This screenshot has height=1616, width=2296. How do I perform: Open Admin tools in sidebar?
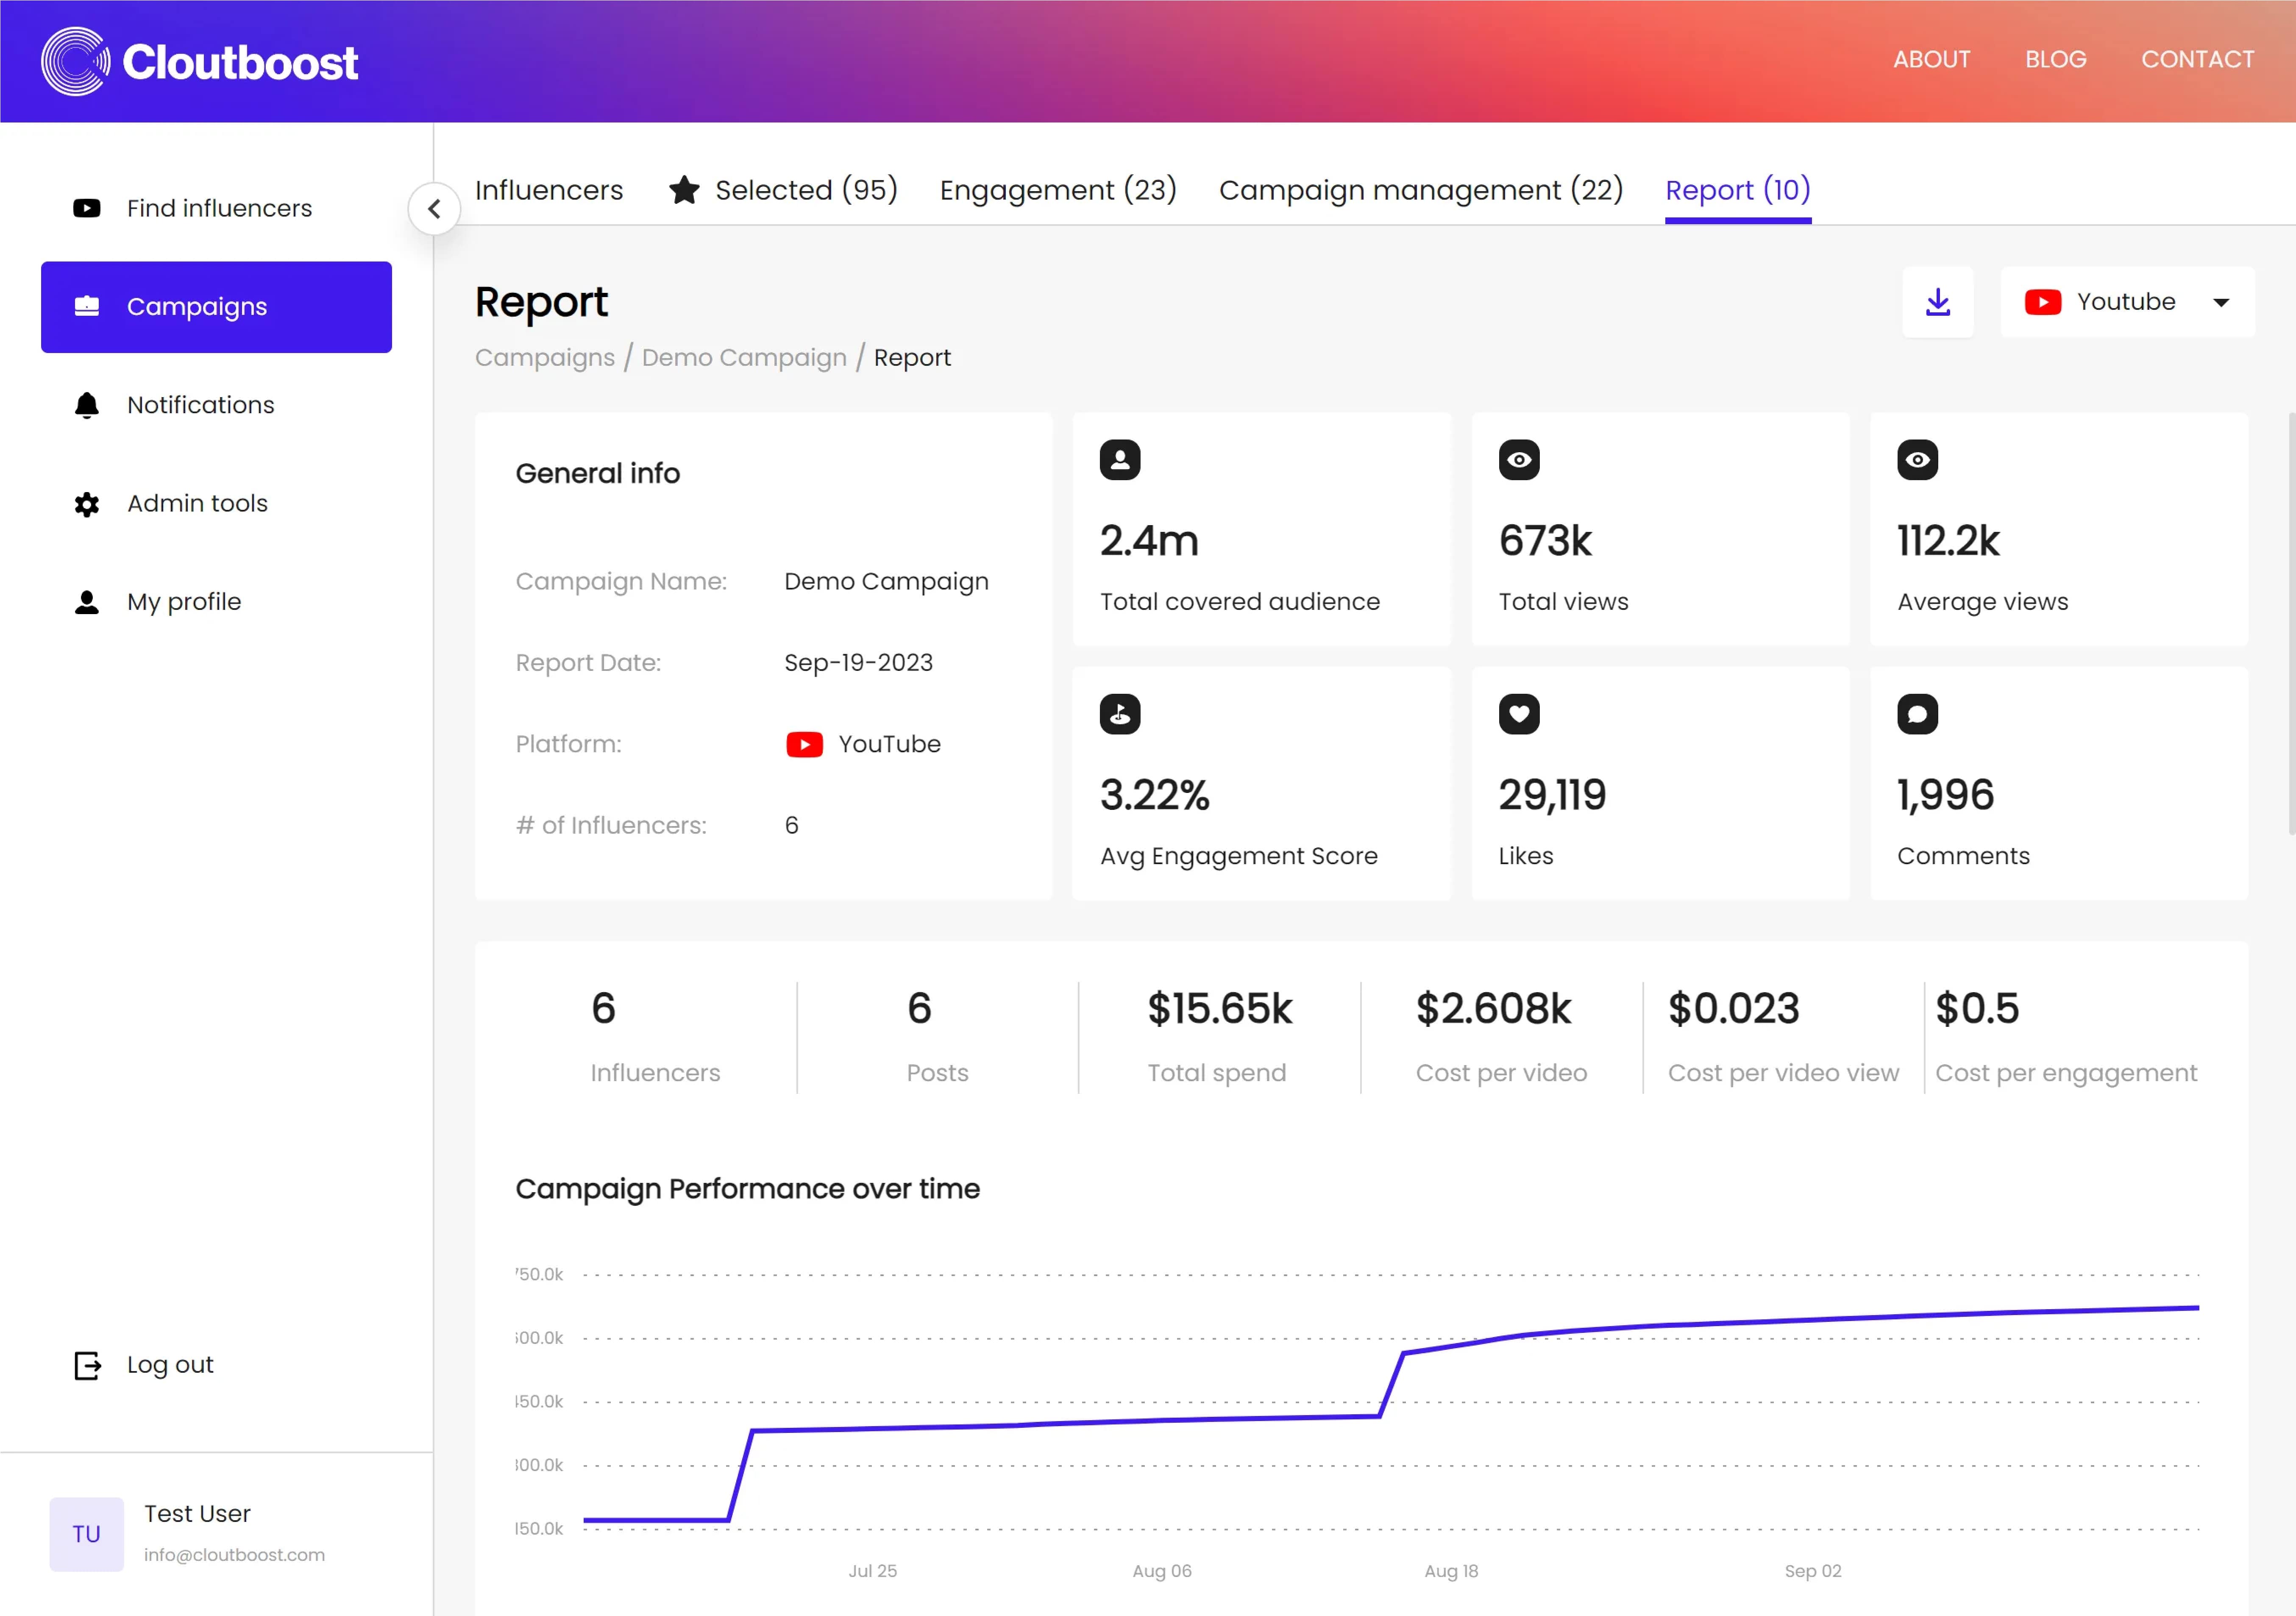pos(216,503)
